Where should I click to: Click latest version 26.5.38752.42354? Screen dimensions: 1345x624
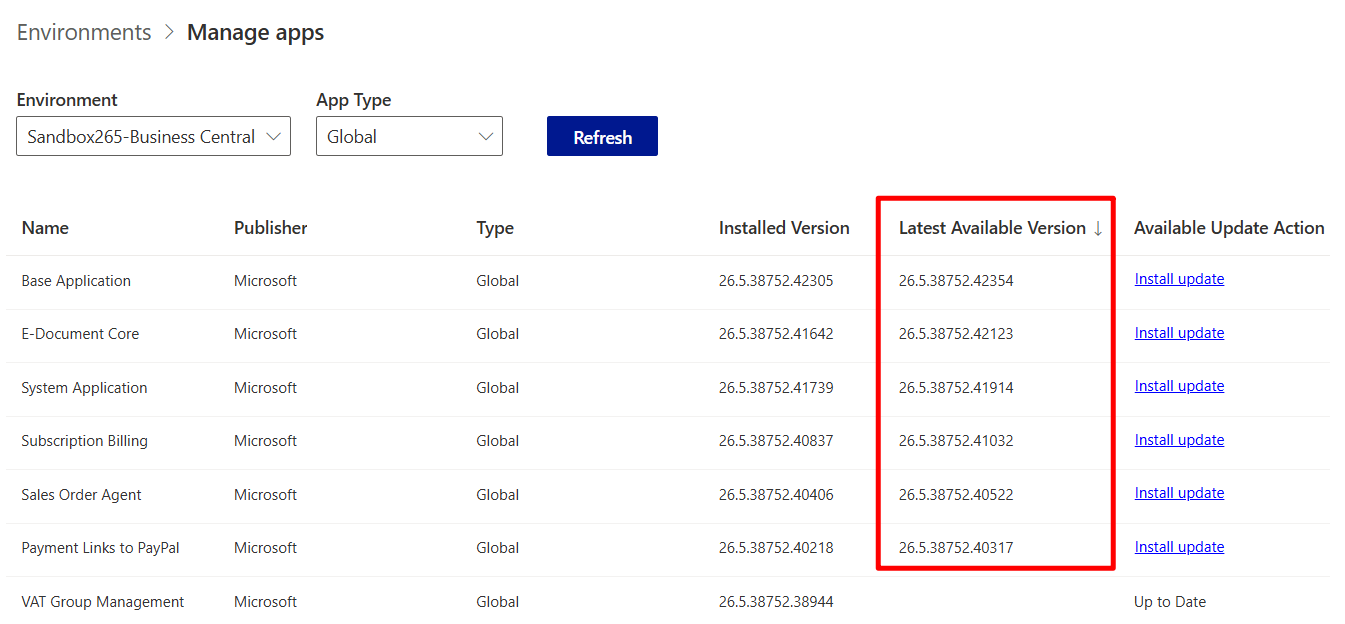coord(956,281)
